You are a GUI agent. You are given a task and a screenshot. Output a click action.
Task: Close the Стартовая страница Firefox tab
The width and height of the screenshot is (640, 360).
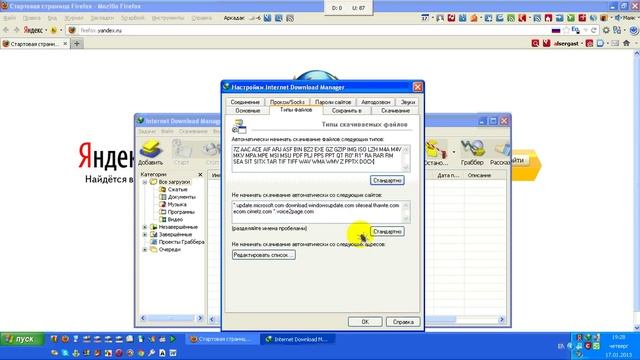coord(65,44)
